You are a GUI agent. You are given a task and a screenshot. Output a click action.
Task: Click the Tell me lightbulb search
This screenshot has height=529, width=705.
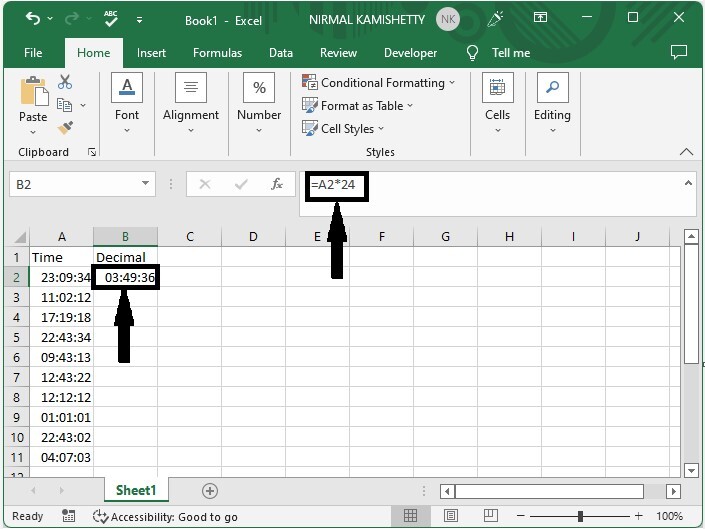tap(498, 53)
